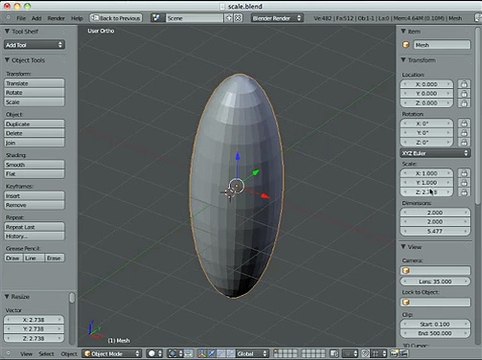Click the Duplicate button
The image size is (482, 360).
click(34, 124)
